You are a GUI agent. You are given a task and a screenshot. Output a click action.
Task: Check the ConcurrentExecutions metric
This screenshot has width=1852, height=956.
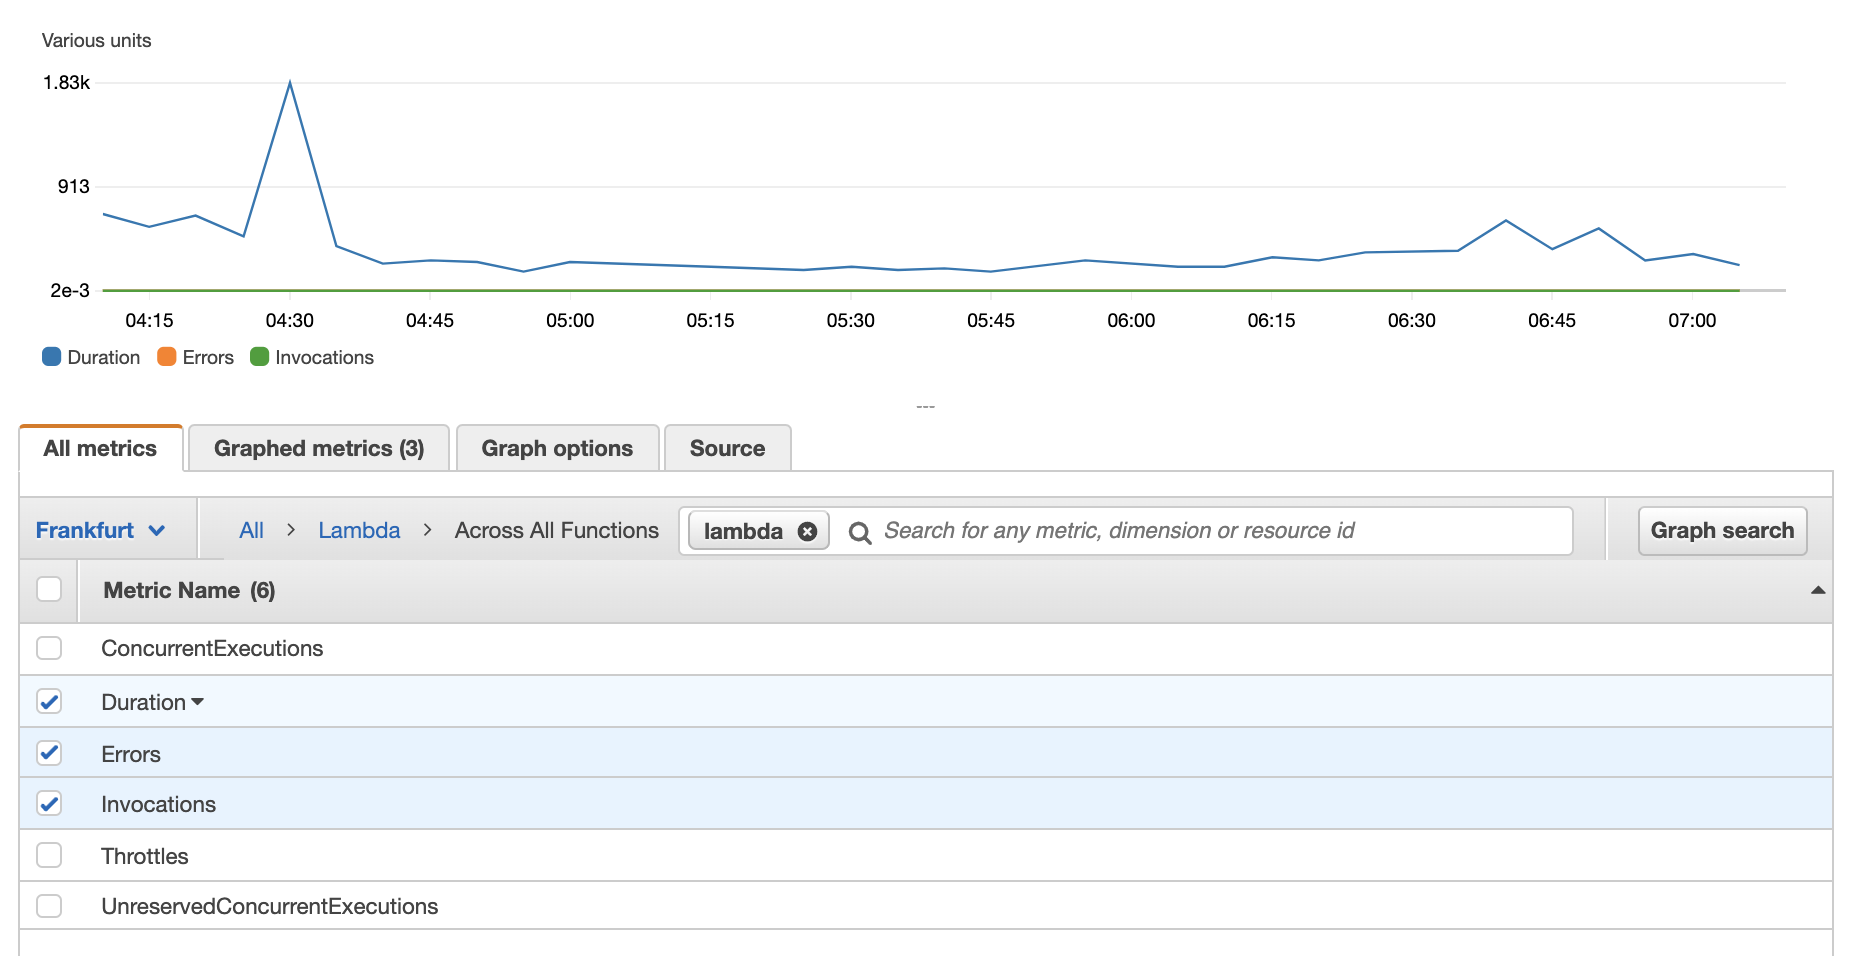click(49, 648)
